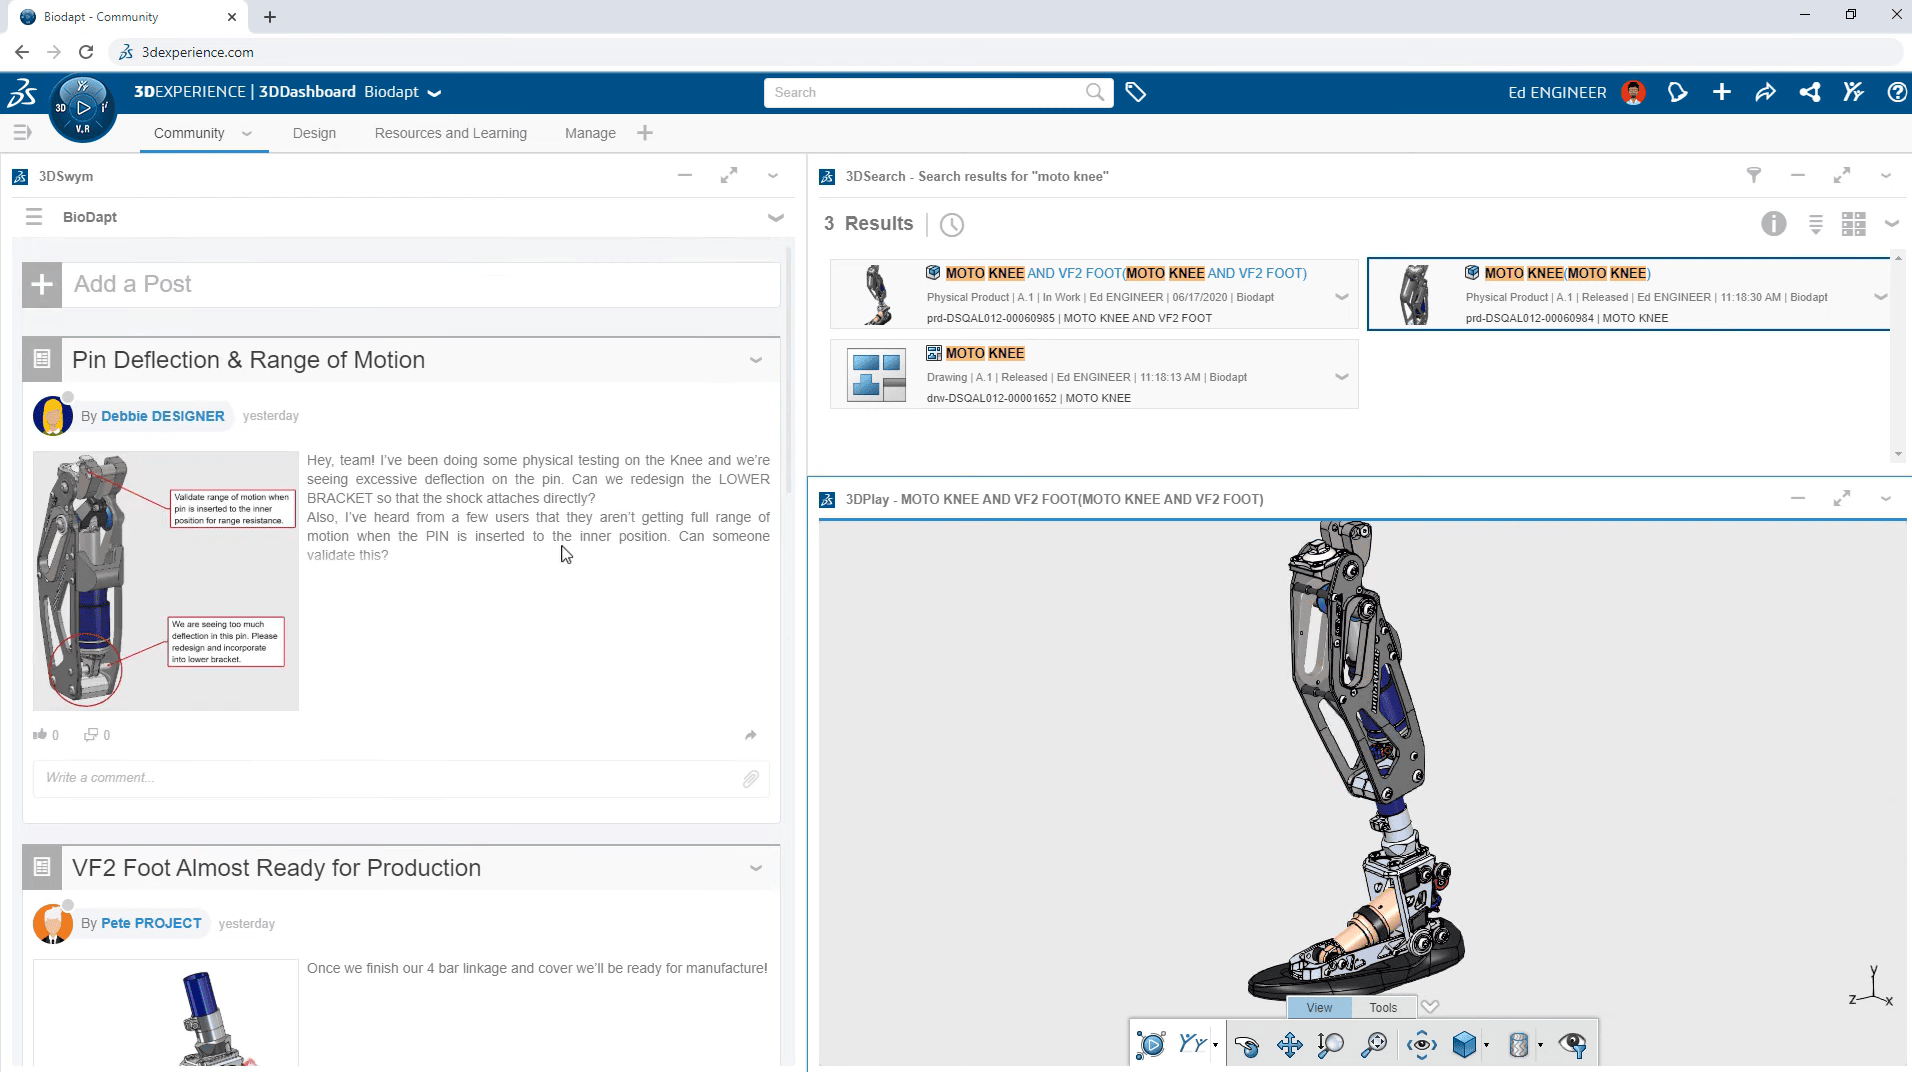Click the view orientation eye icon

click(1422, 1045)
